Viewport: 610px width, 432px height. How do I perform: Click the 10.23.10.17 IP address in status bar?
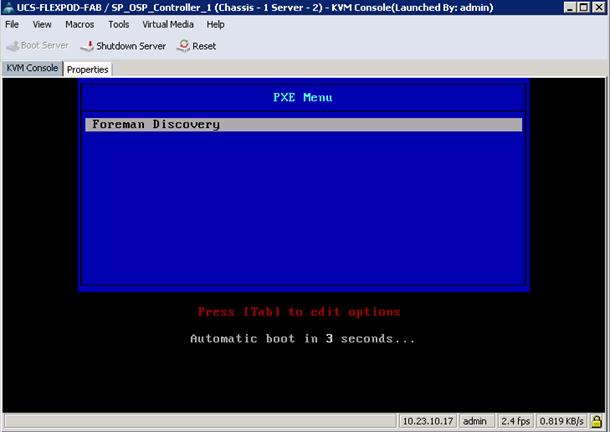click(x=428, y=421)
